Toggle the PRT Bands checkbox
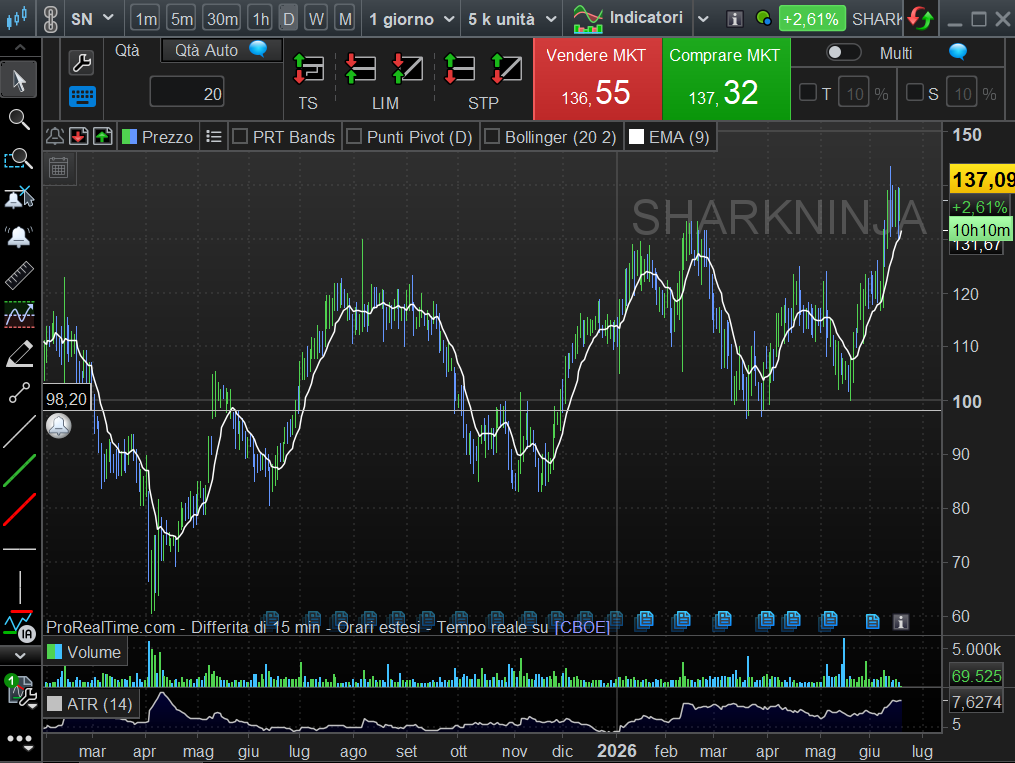 tap(240, 137)
